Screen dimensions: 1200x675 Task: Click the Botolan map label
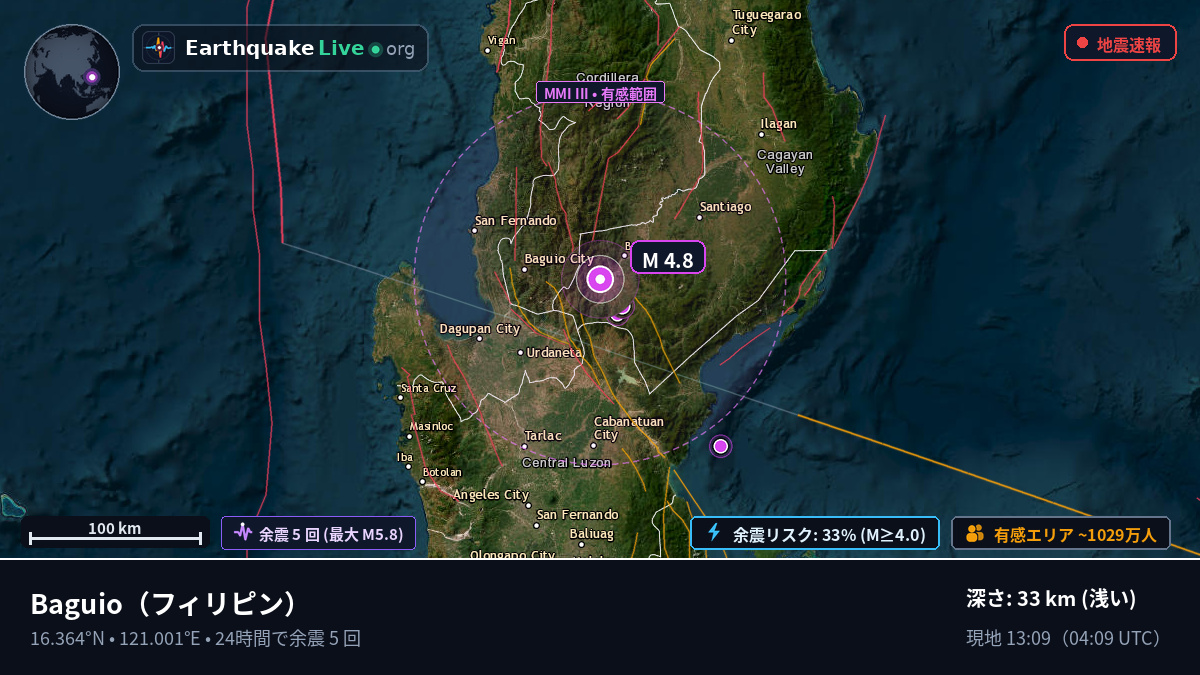tap(442, 472)
